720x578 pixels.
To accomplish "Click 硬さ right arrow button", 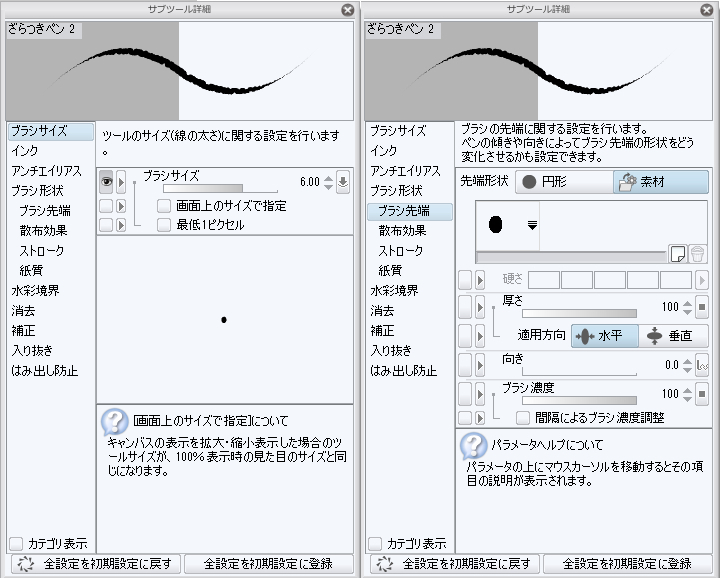I will tap(701, 280).
